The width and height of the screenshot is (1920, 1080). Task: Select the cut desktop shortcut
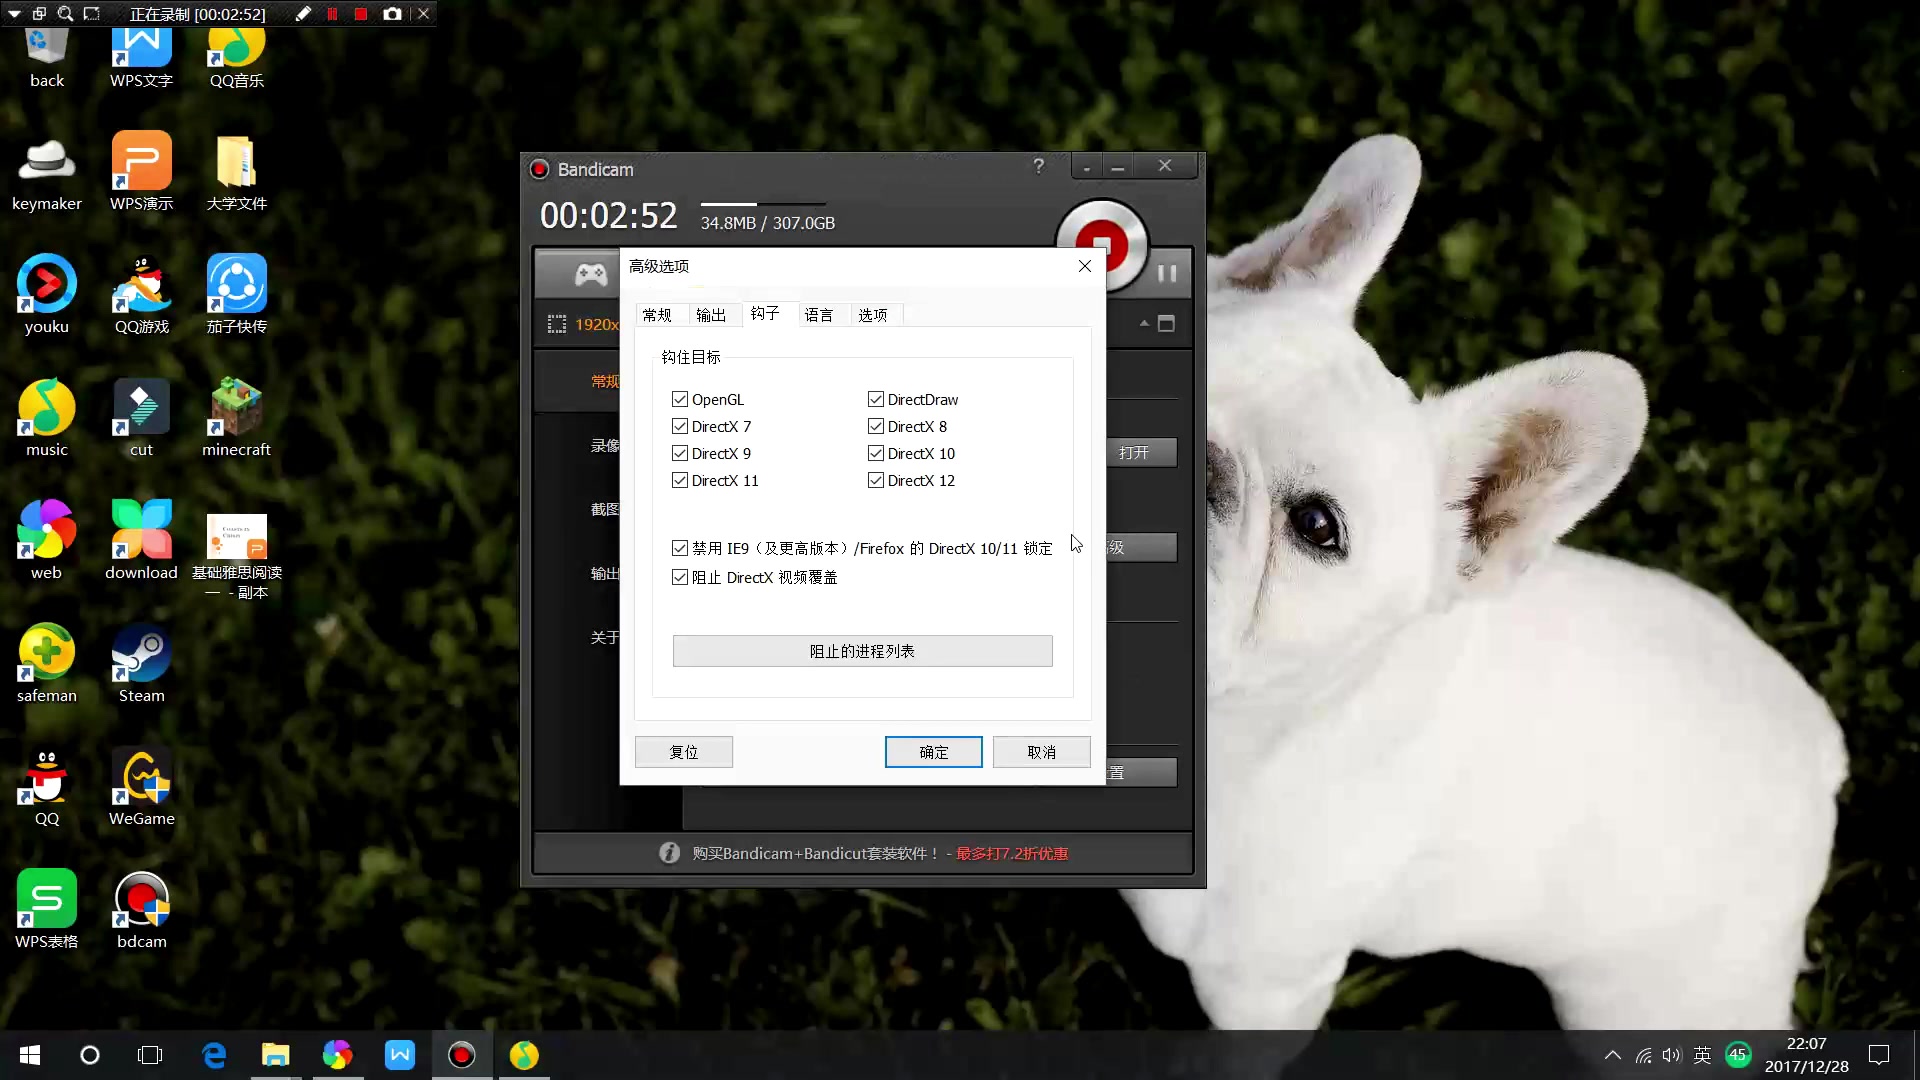point(142,418)
